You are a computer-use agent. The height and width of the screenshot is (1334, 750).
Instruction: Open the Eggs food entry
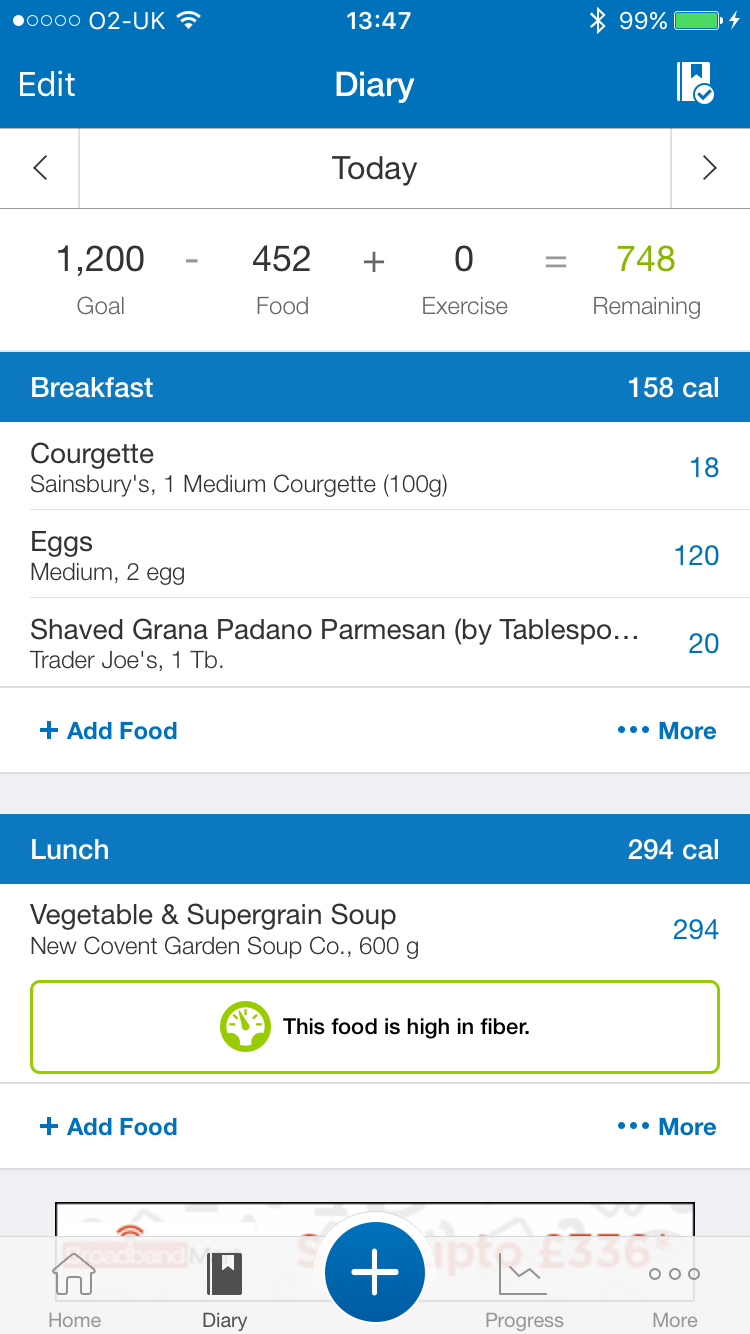tap(340, 555)
